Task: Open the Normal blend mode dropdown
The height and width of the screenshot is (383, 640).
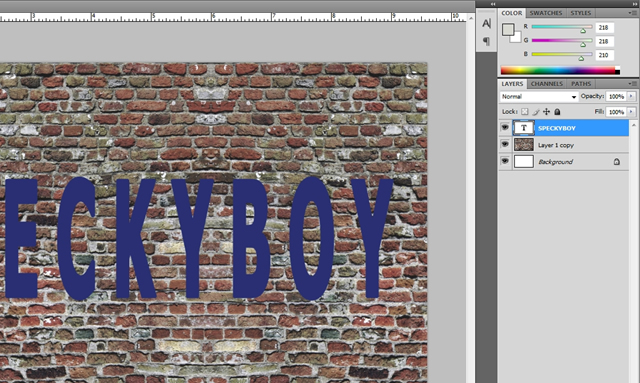Action: tap(539, 97)
